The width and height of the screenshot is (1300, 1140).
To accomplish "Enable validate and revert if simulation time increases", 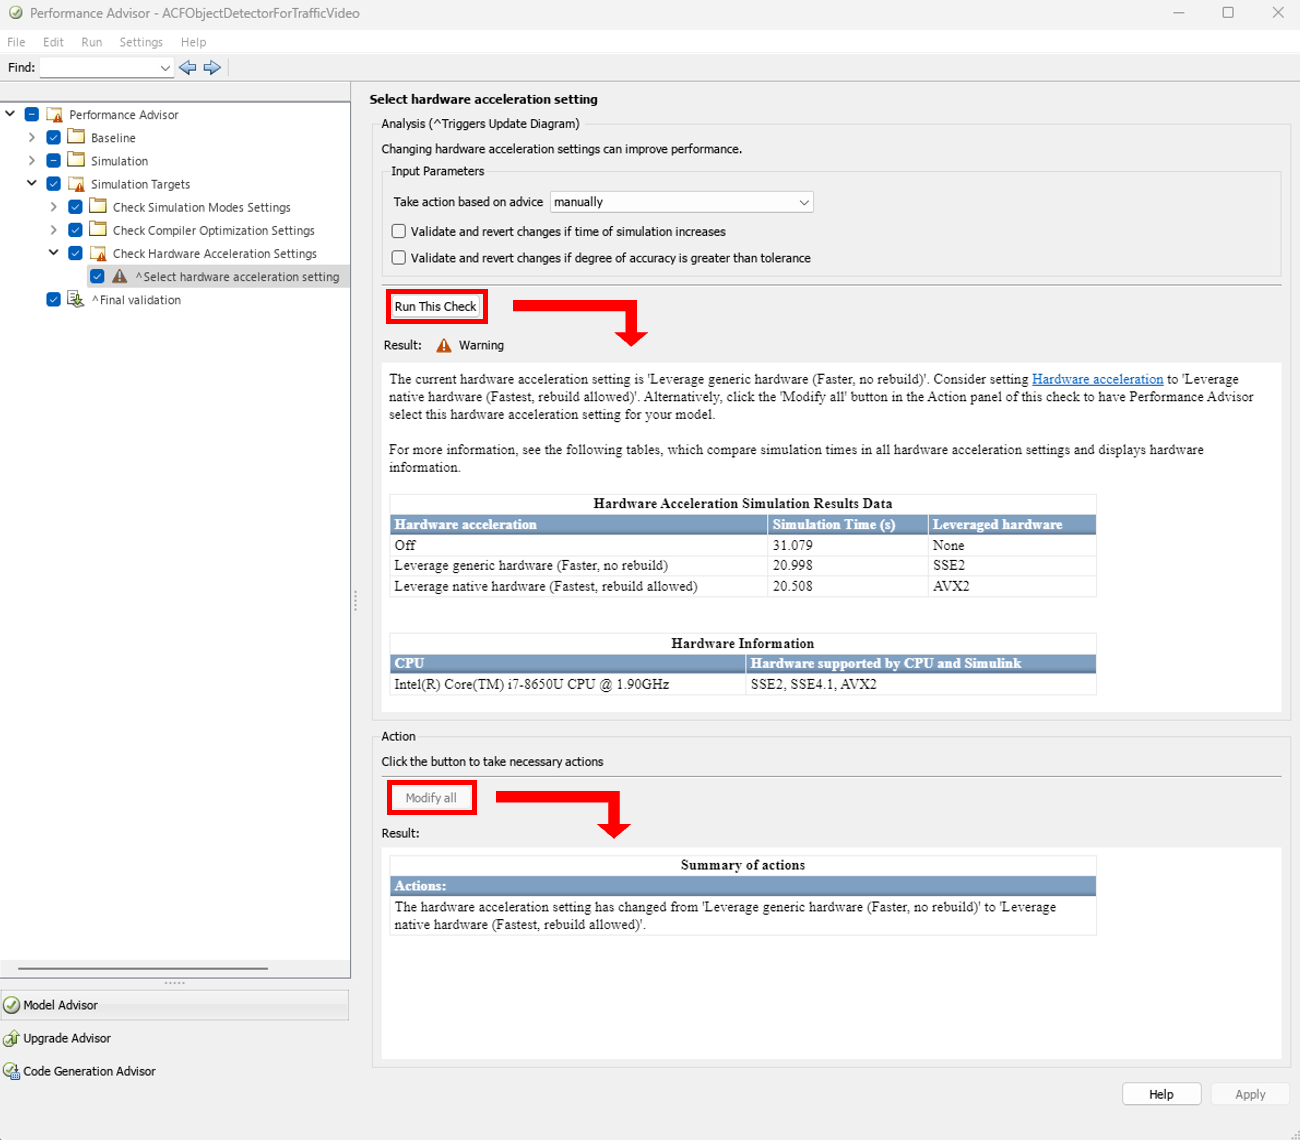I will tap(399, 231).
